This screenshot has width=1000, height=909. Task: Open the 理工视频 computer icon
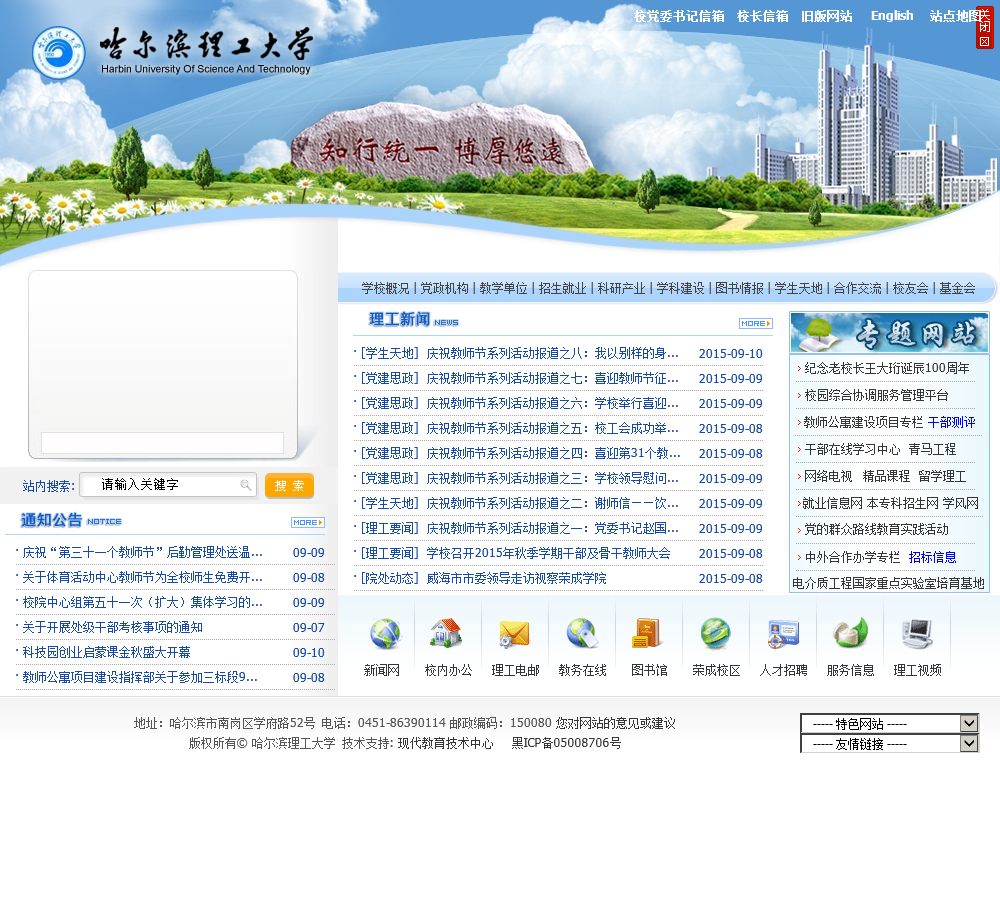(917, 633)
